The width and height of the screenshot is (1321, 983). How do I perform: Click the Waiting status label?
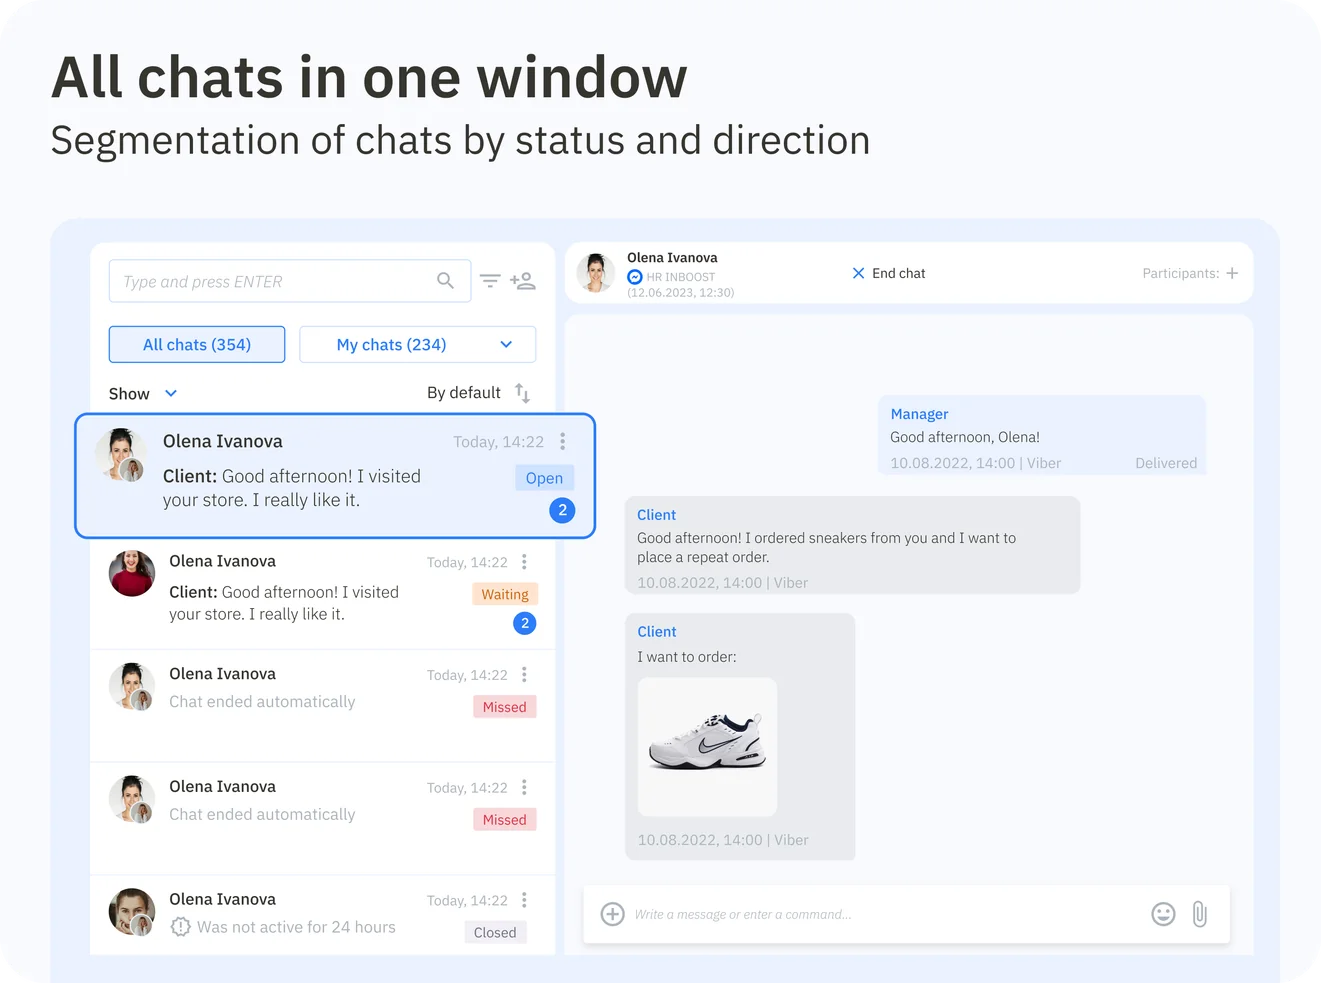tap(505, 594)
